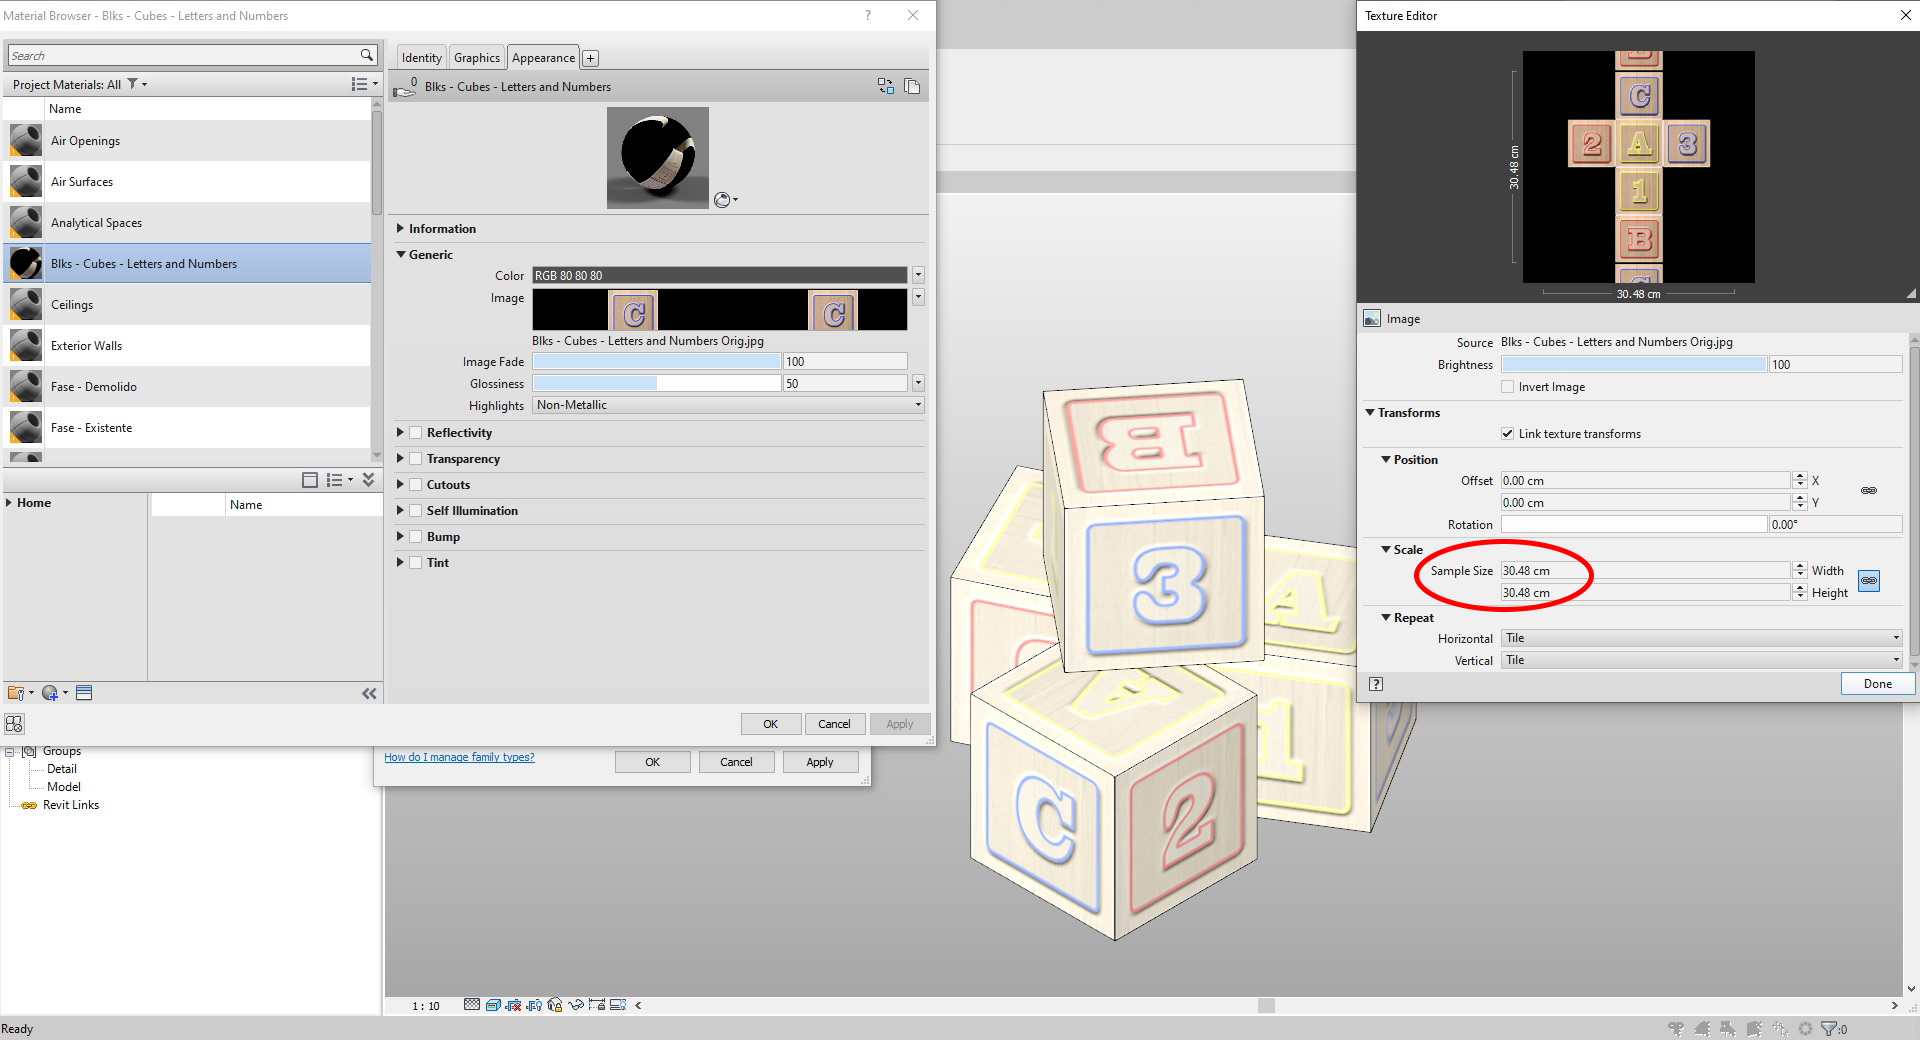Open the Horizontal repeat Tile dropdown
Viewport: 1920px width, 1040px height.
click(x=1895, y=637)
